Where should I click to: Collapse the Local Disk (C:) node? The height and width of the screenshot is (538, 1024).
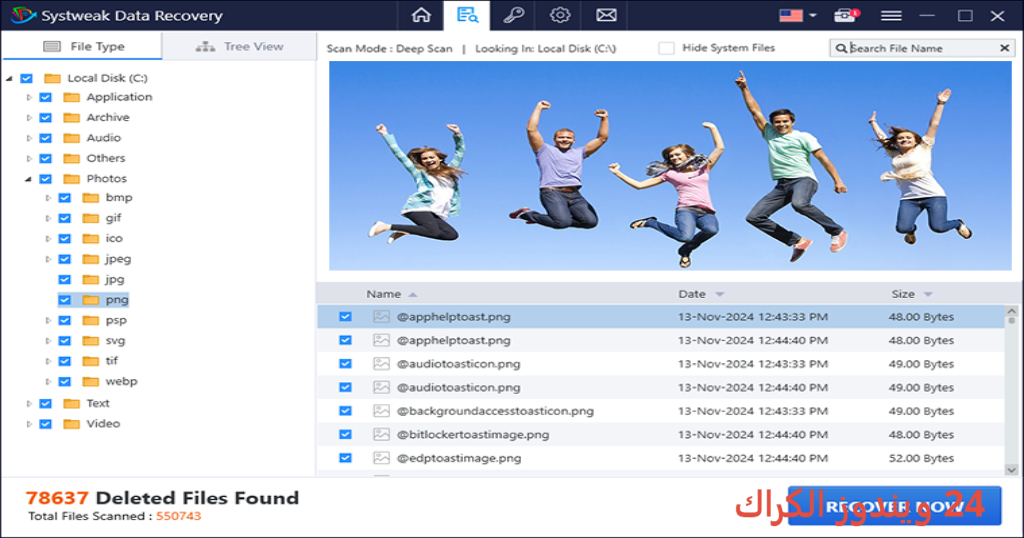(9, 78)
